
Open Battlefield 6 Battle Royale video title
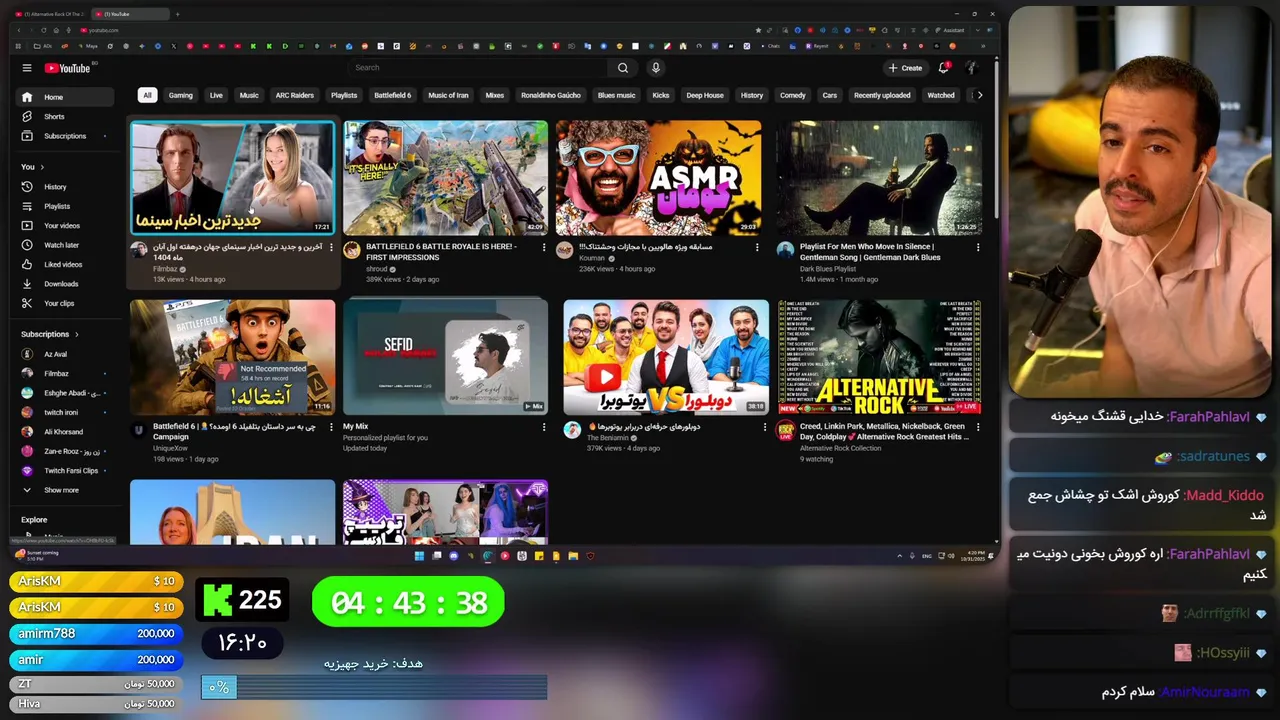pos(441,251)
